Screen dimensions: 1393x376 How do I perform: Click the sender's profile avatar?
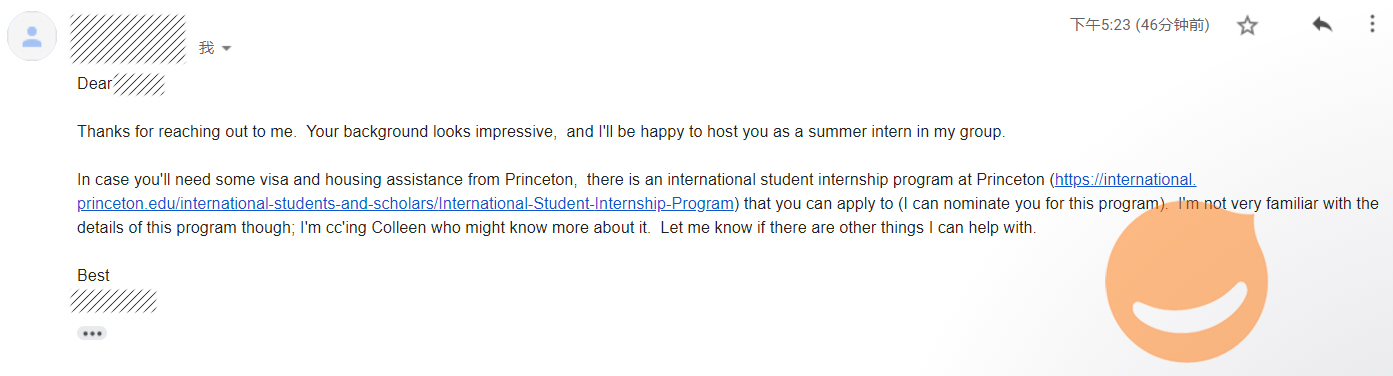coord(32,37)
